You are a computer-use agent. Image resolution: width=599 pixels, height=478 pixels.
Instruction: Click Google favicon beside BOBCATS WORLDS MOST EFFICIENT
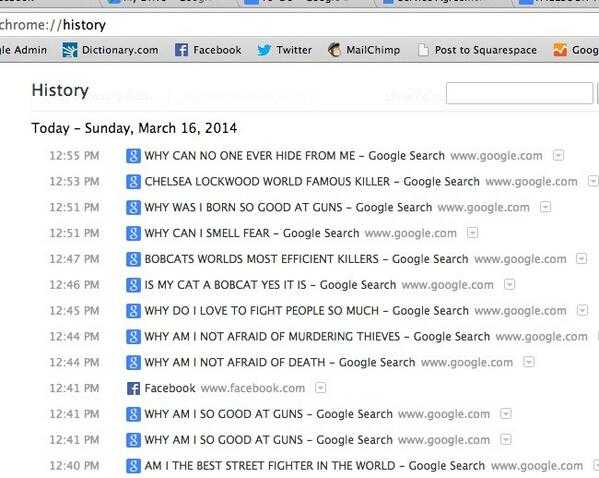133,259
